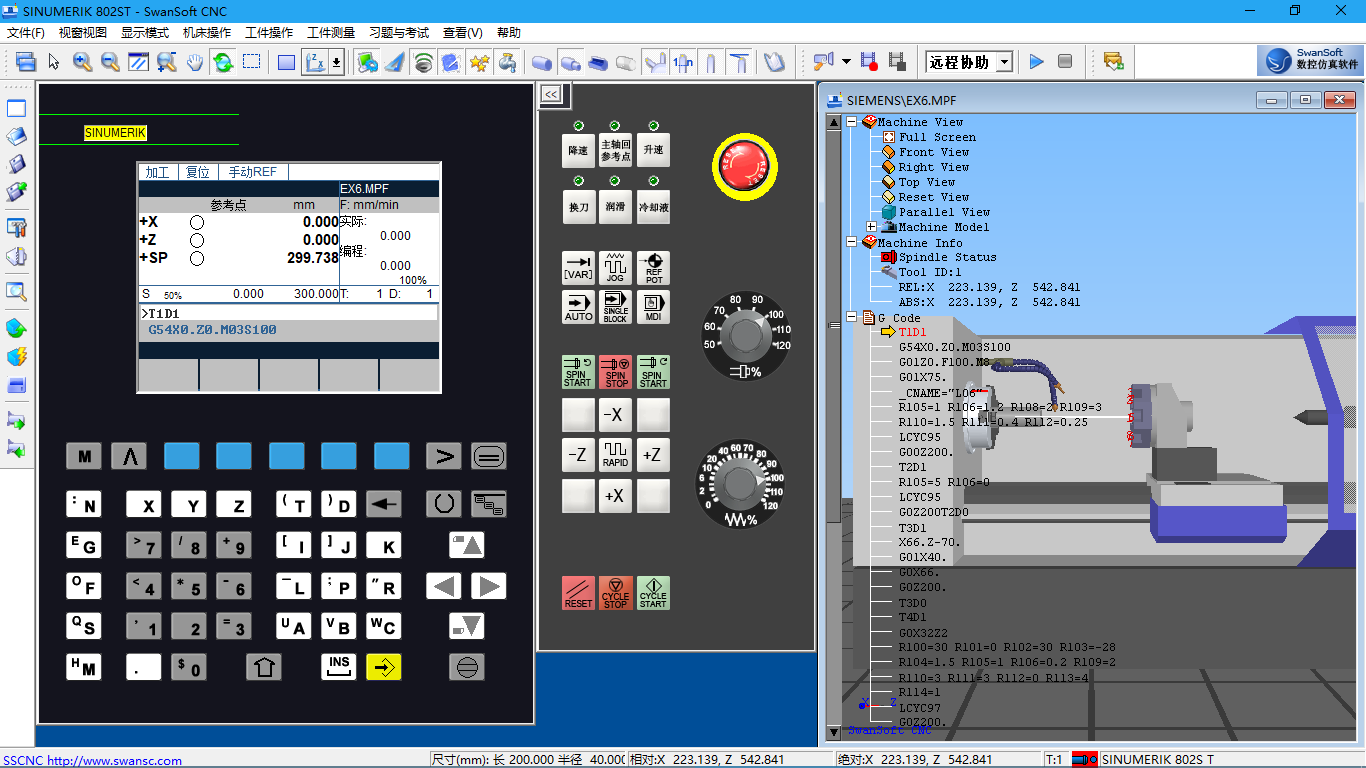1366x768 pixels.
Task: Open dropdown arrow next to ZX axis icon
Action: (x=337, y=62)
